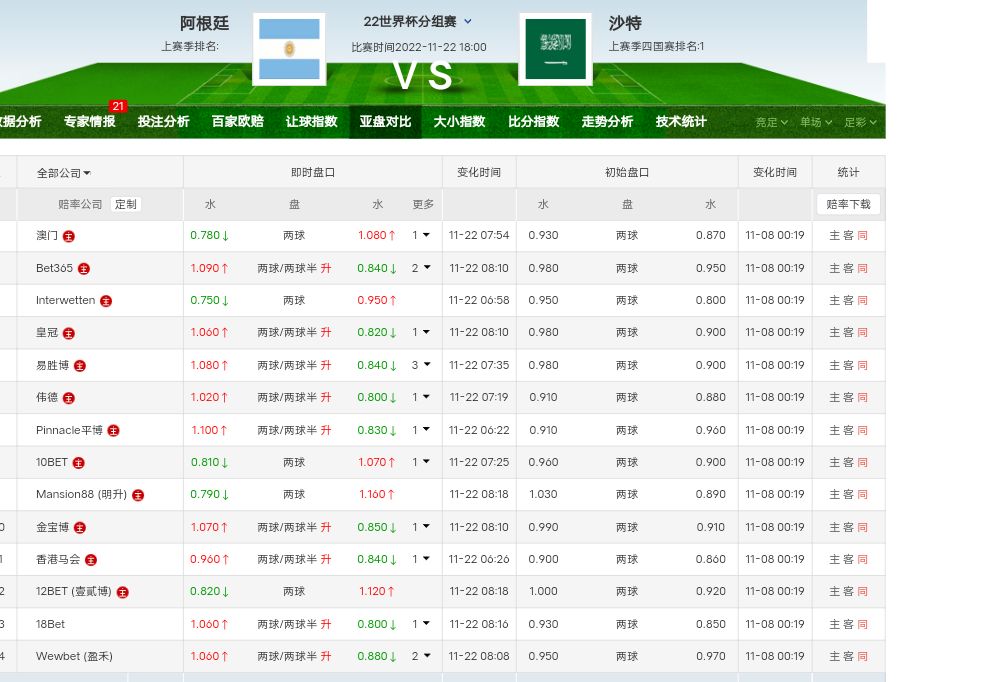Image resolution: width=986 pixels, height=682 pixels.
Task: Click the red 主 icon beside 澳门
Action: point(68,236)
